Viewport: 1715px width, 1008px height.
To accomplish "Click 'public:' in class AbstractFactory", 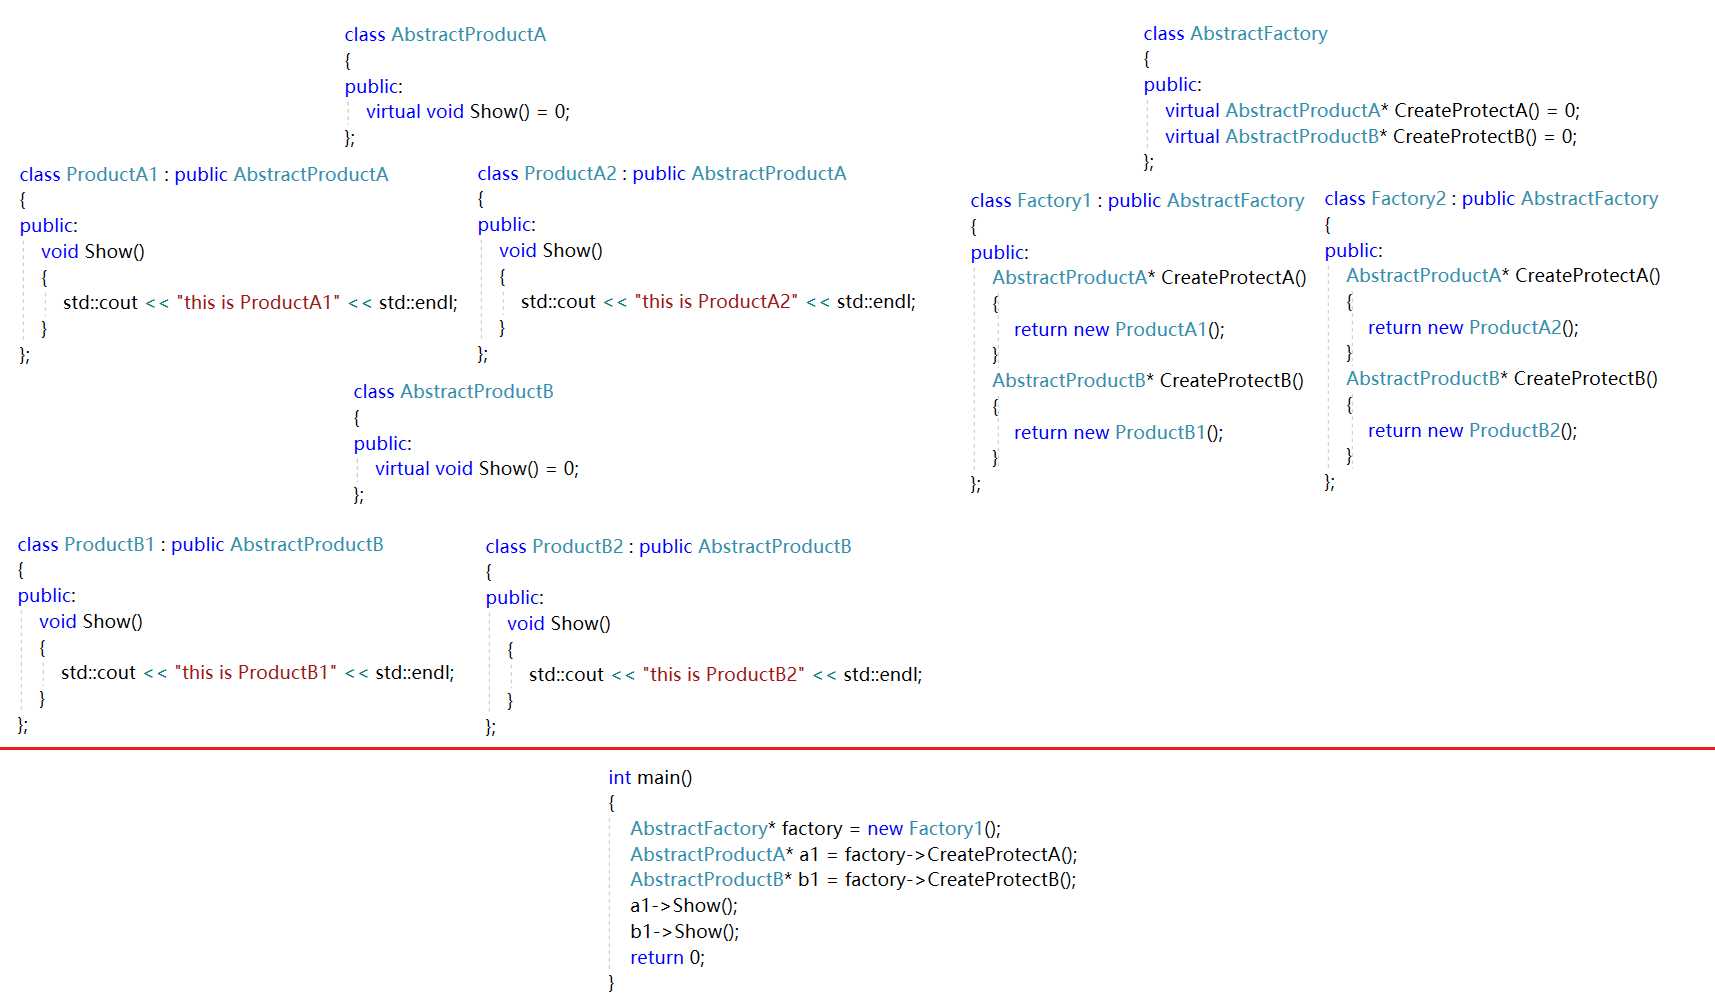I will [1173, 85].
